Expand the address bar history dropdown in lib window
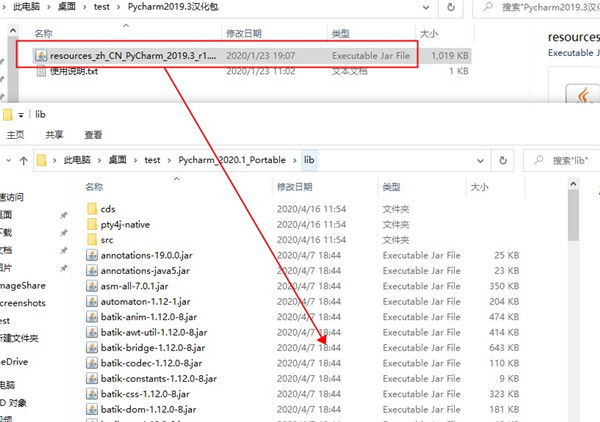 [x=481, y=160]
